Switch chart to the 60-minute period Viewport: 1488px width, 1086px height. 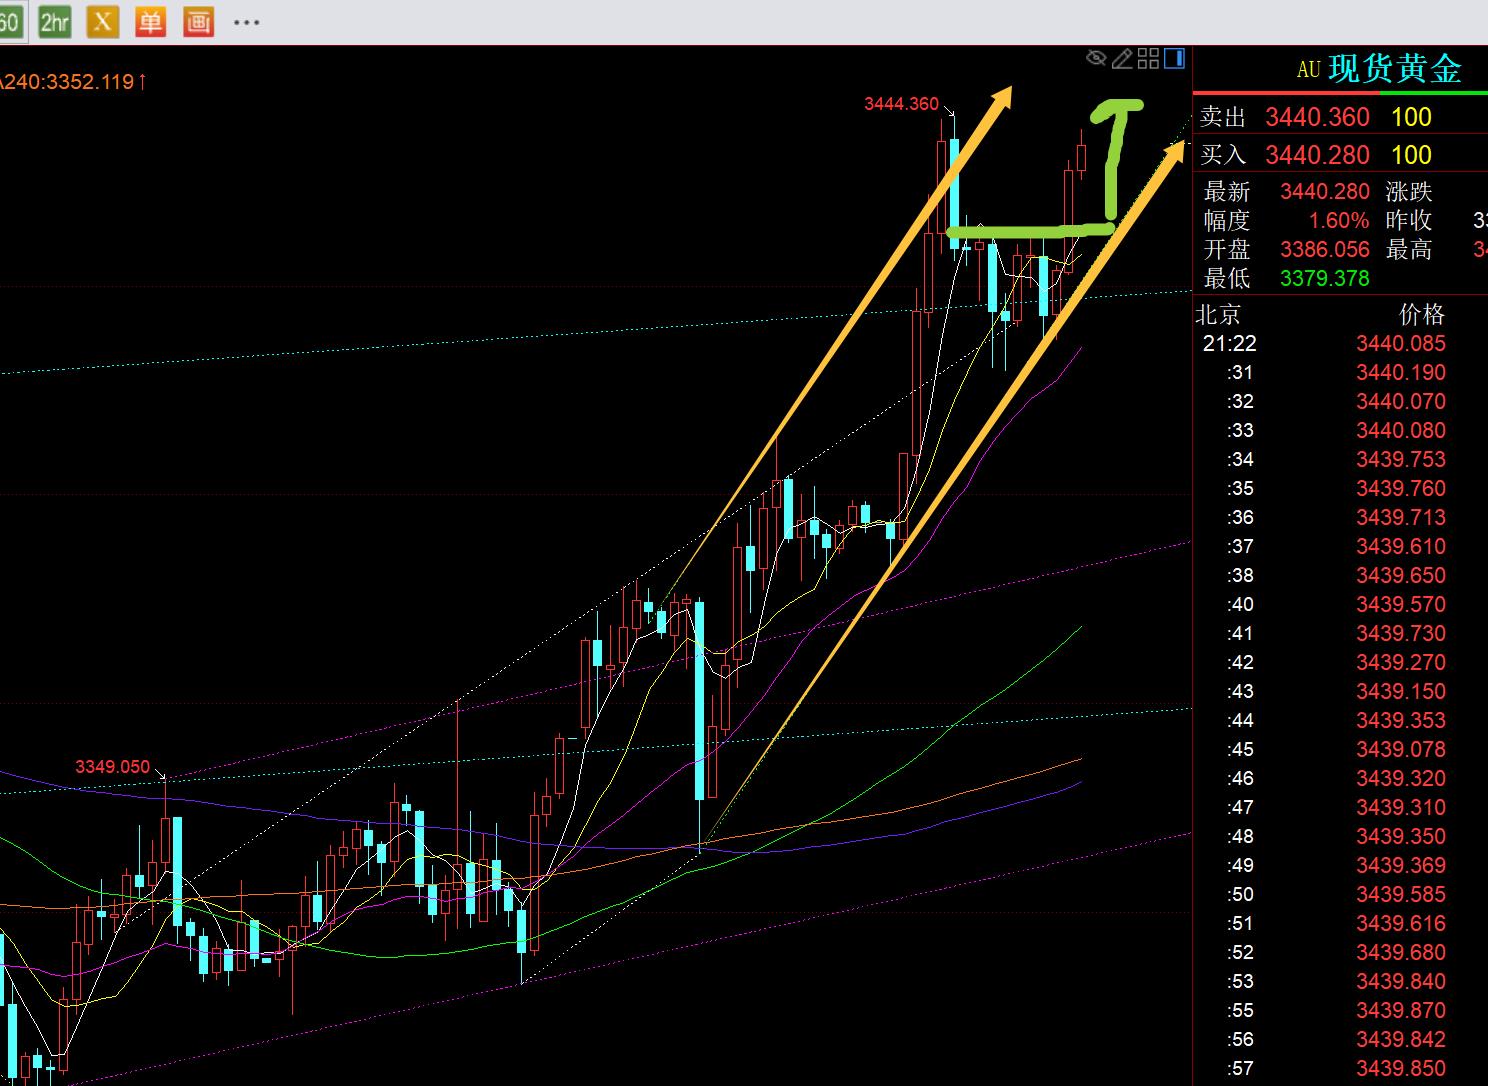8,22
